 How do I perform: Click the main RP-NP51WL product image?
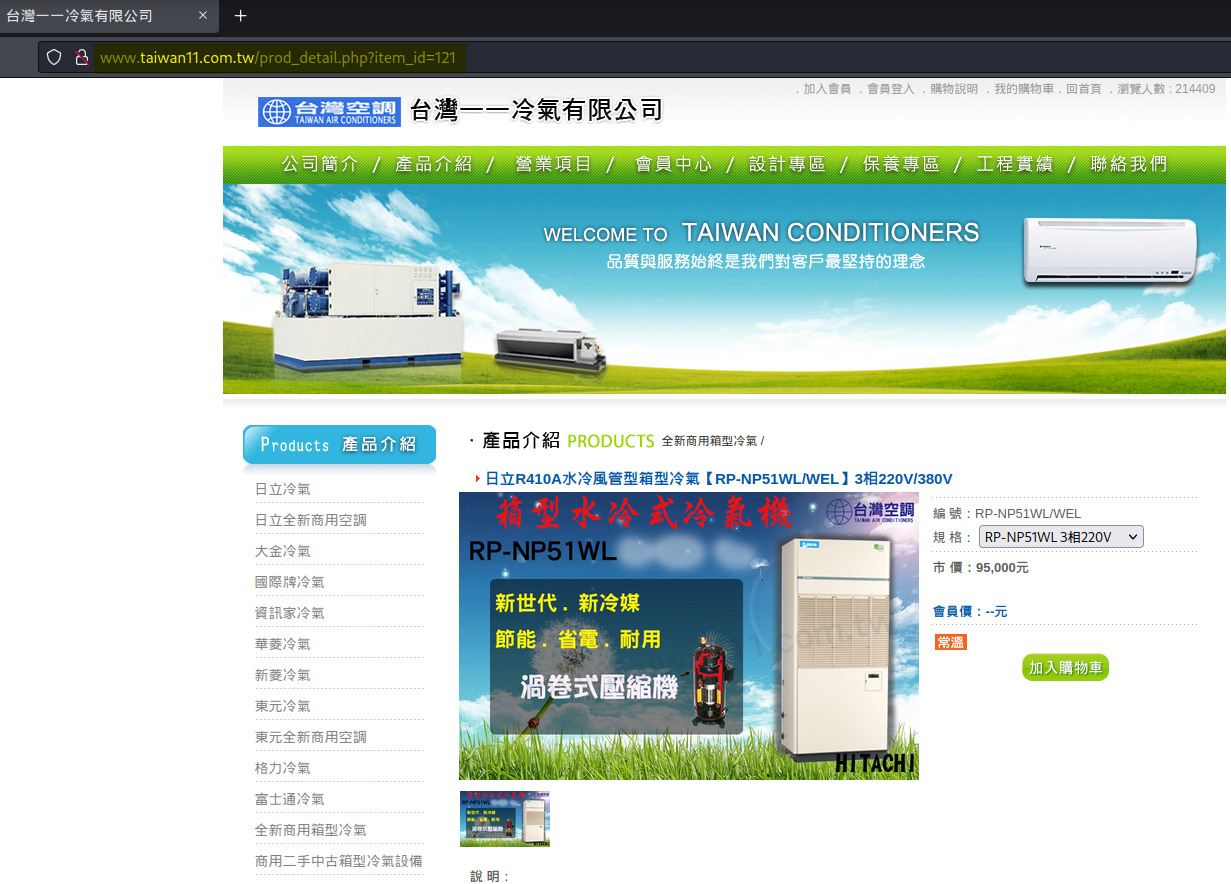click(x=689, y=636)
